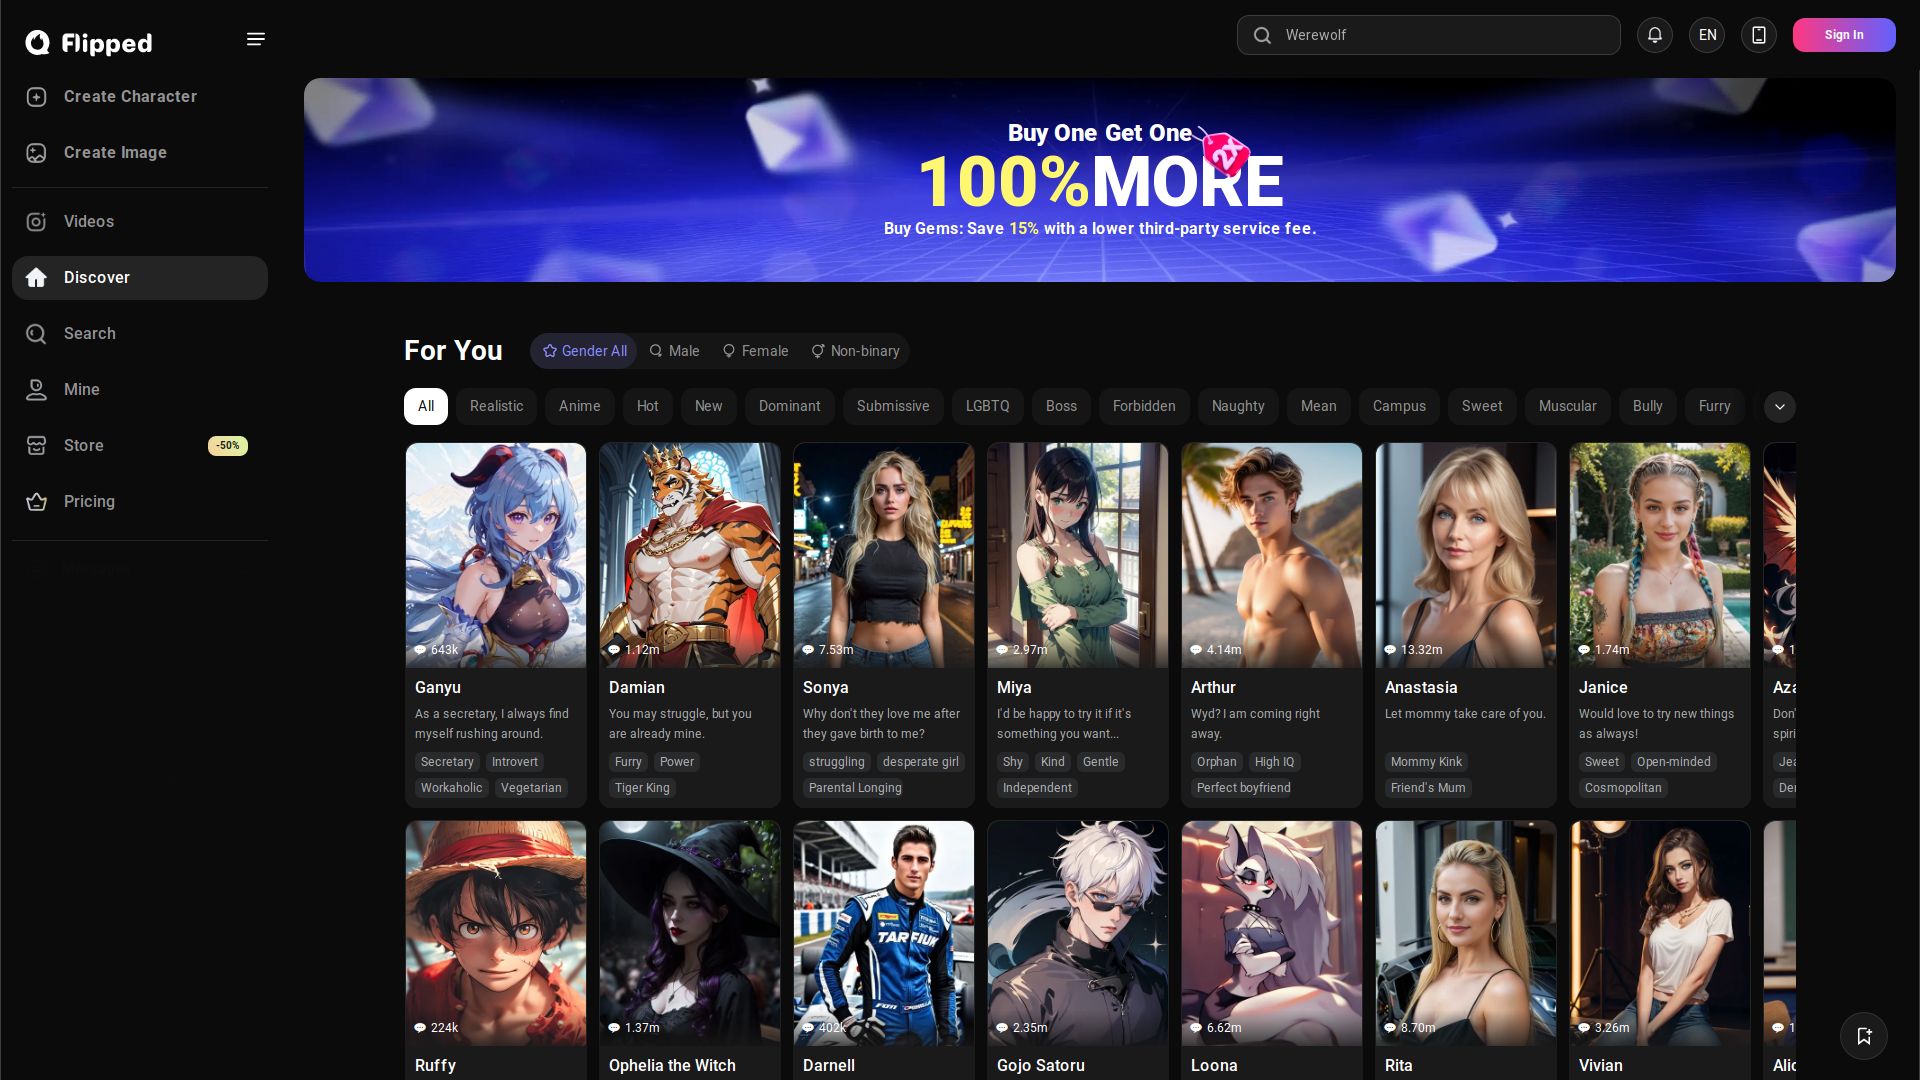Screen dimensions: 1920x1080
Task: Click the Werewolf search input field
Action: tap(1429, 35)
